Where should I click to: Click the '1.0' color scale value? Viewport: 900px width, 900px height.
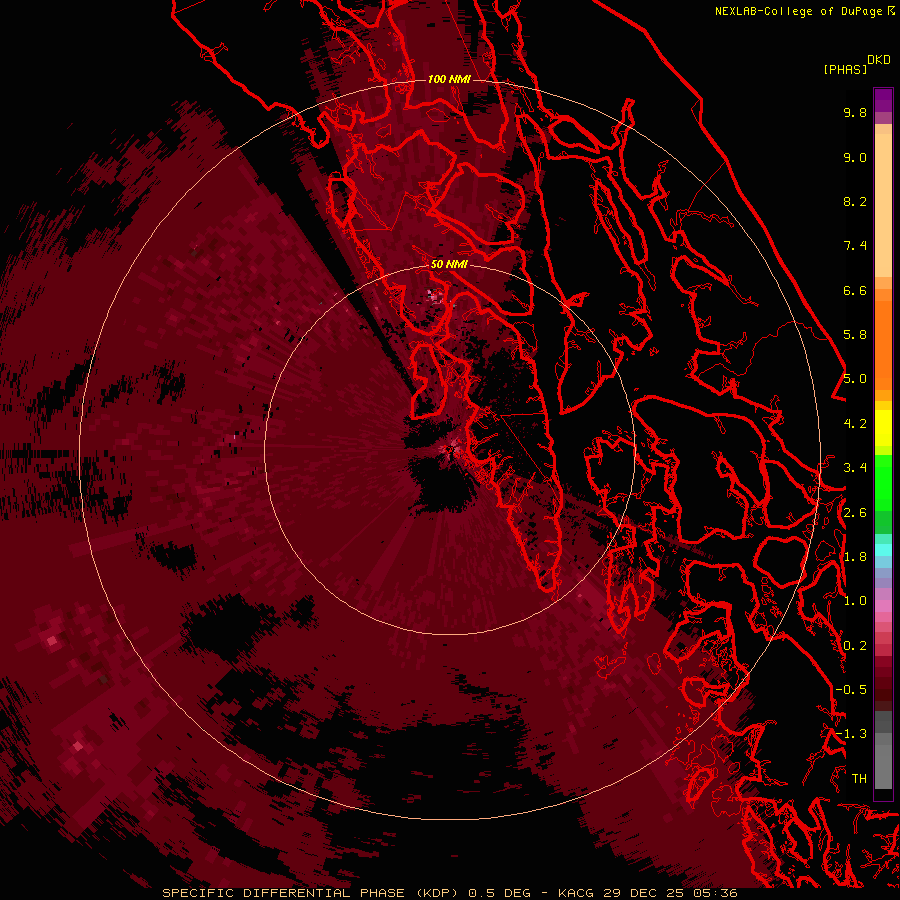tap(855, 602)
